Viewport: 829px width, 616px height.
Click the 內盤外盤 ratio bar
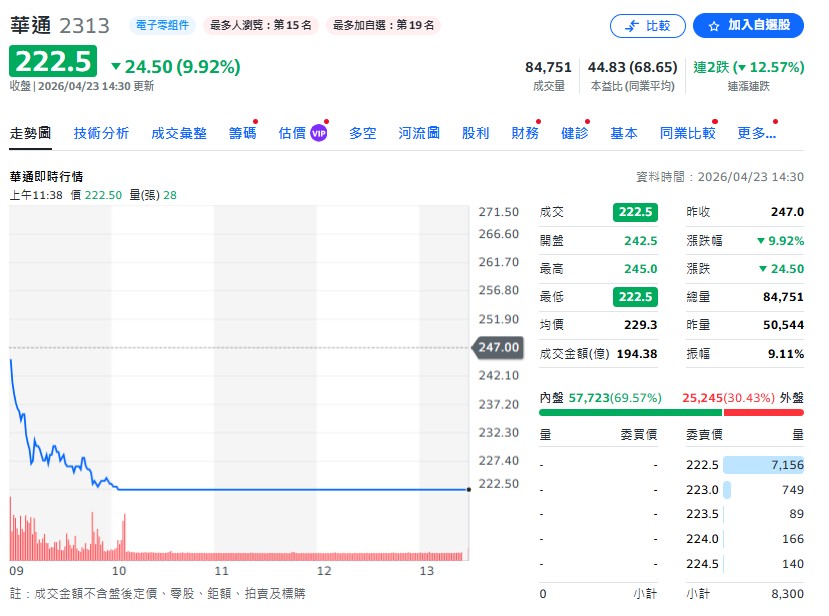point(671,412)
